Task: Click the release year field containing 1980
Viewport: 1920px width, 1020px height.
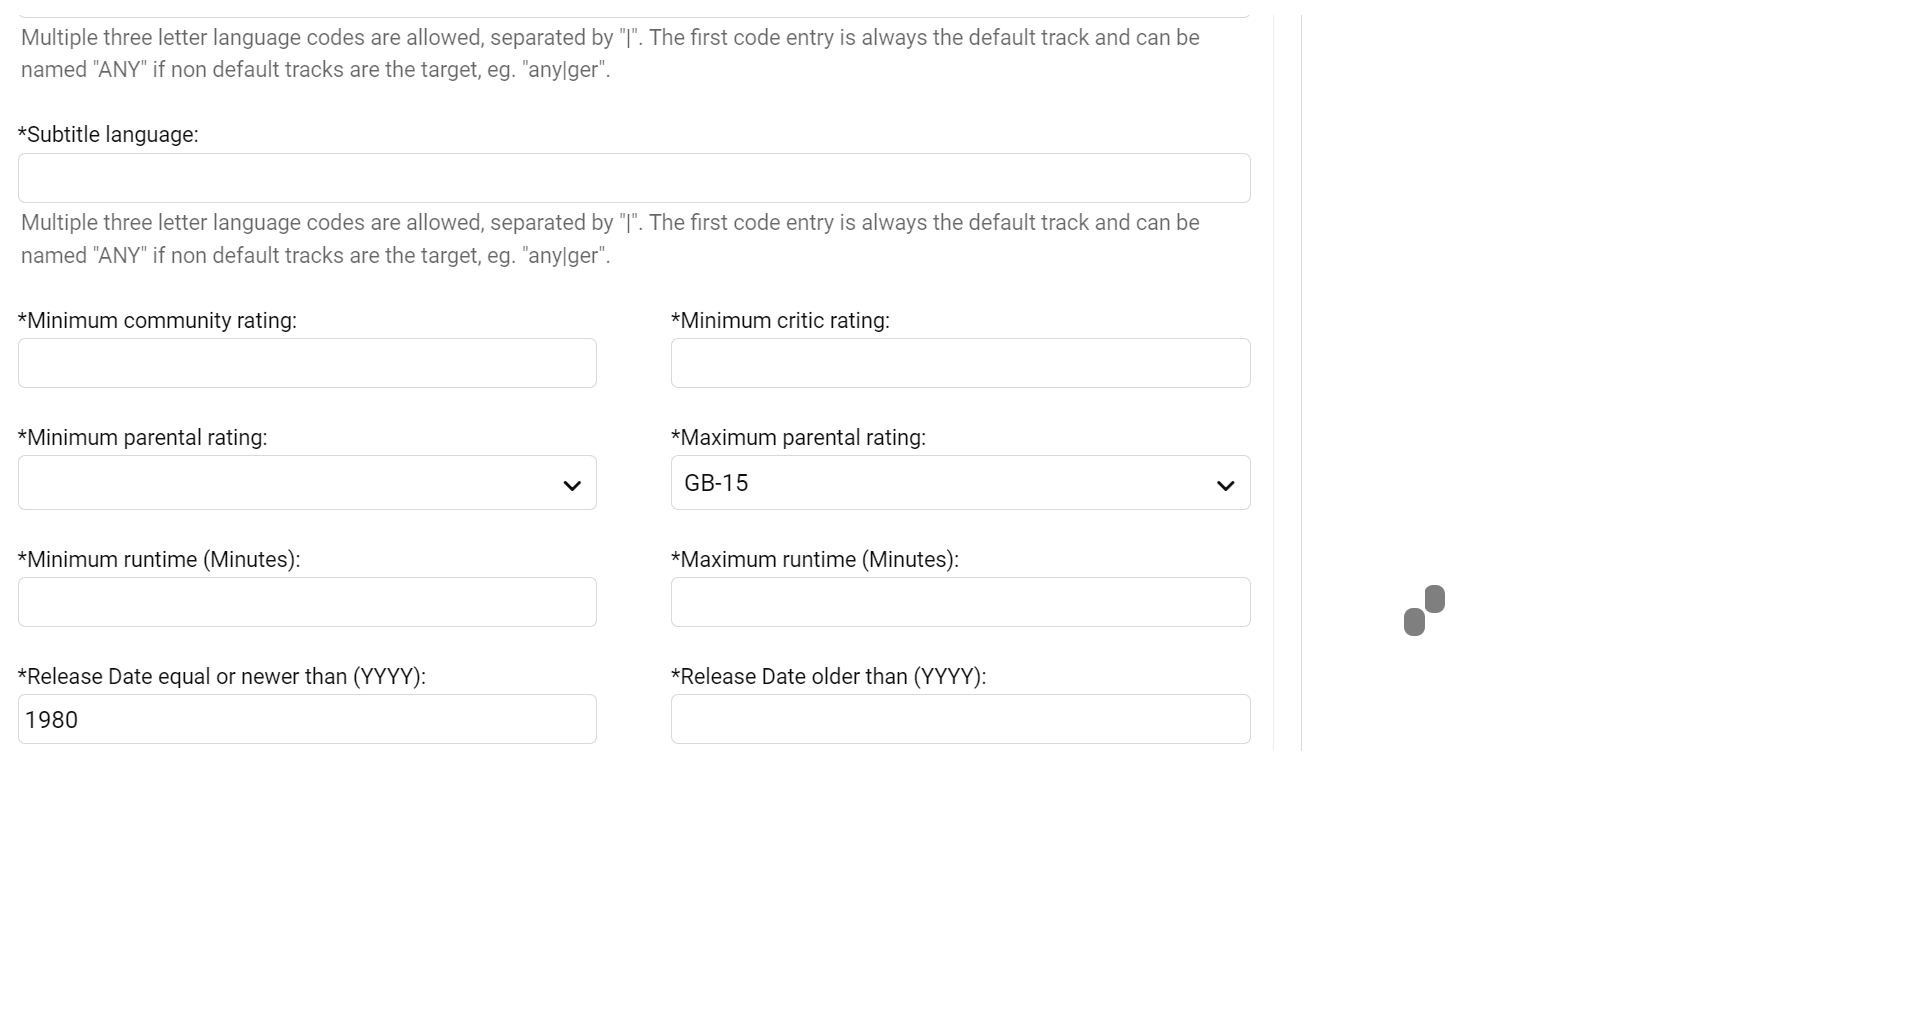Action: click(307, 719)
